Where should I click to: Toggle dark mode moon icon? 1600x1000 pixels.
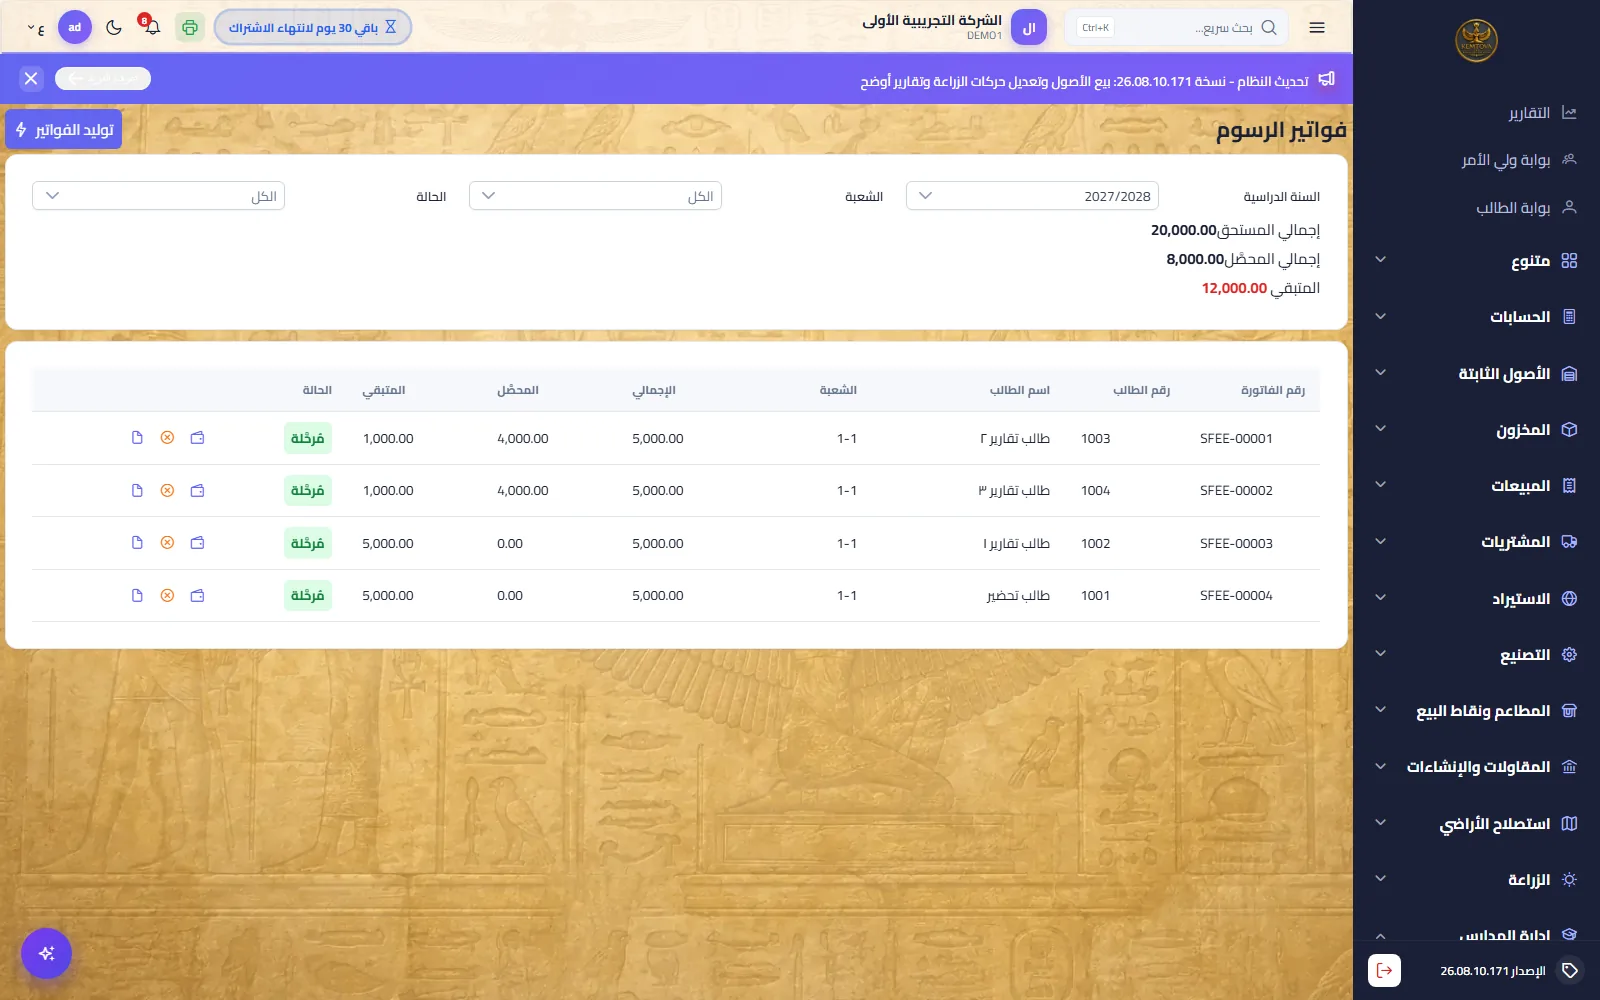114,27
